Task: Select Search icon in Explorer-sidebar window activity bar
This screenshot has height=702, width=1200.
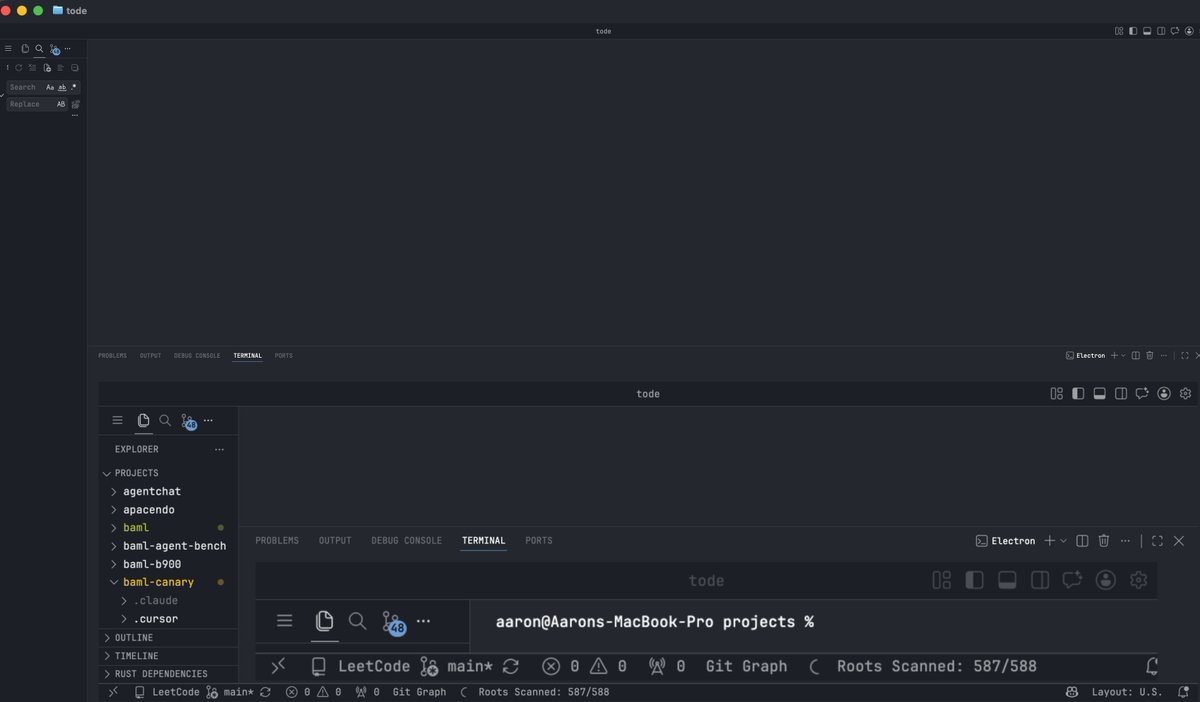Action: tap(165, 421)
